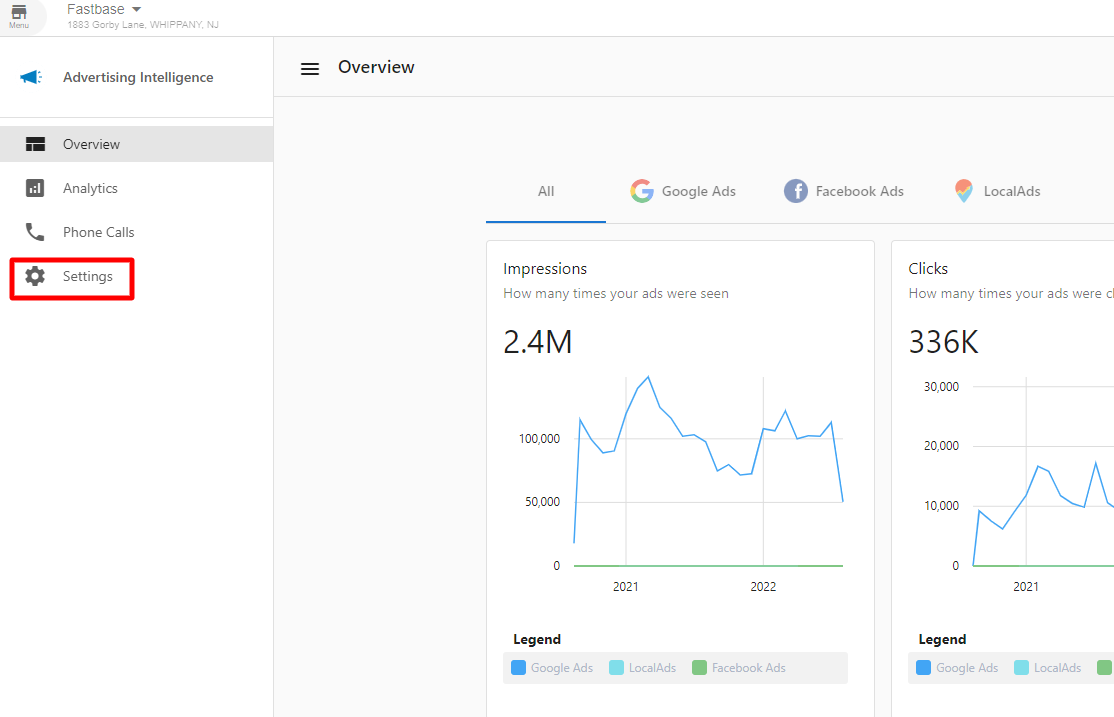
Task: Click Google Ads swatch in Clicks legend
Action: coord(923,668)
